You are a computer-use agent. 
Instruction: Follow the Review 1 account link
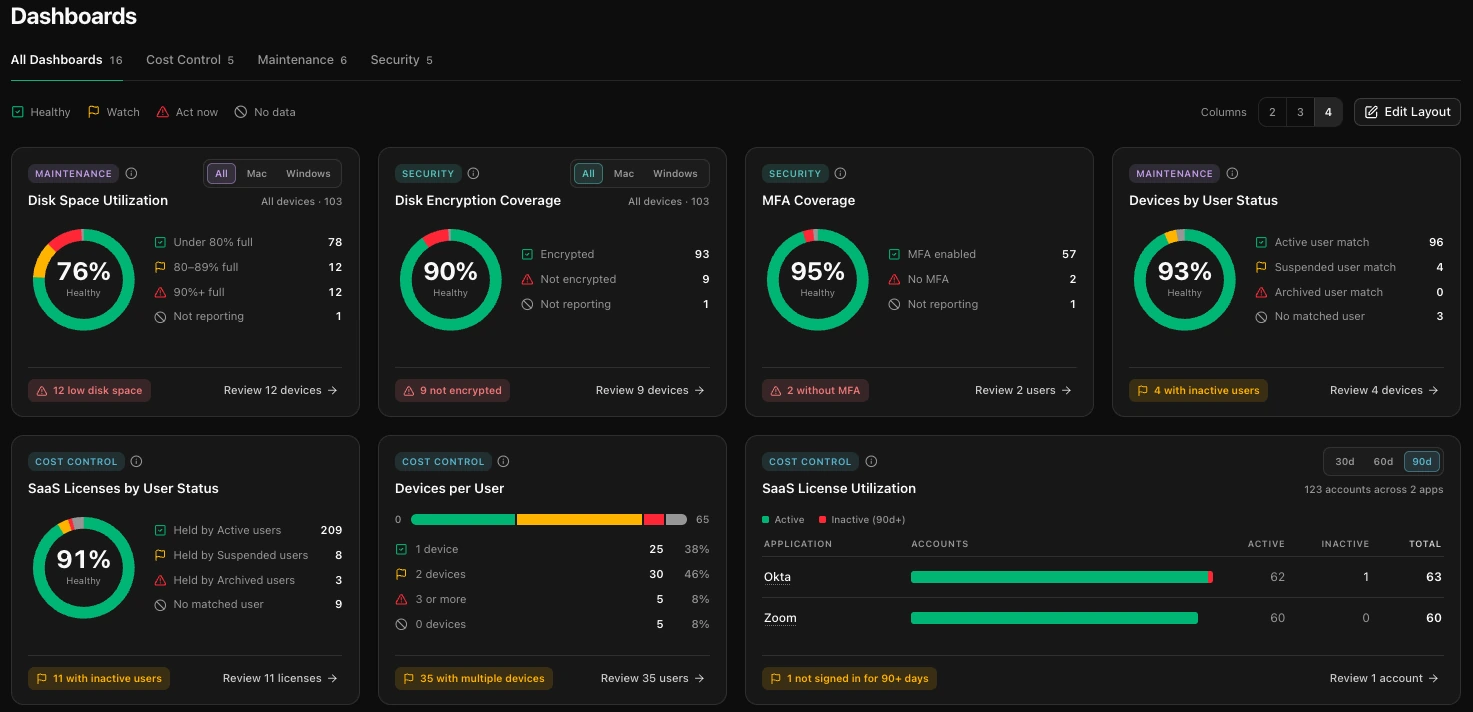tap(1385, 678)
